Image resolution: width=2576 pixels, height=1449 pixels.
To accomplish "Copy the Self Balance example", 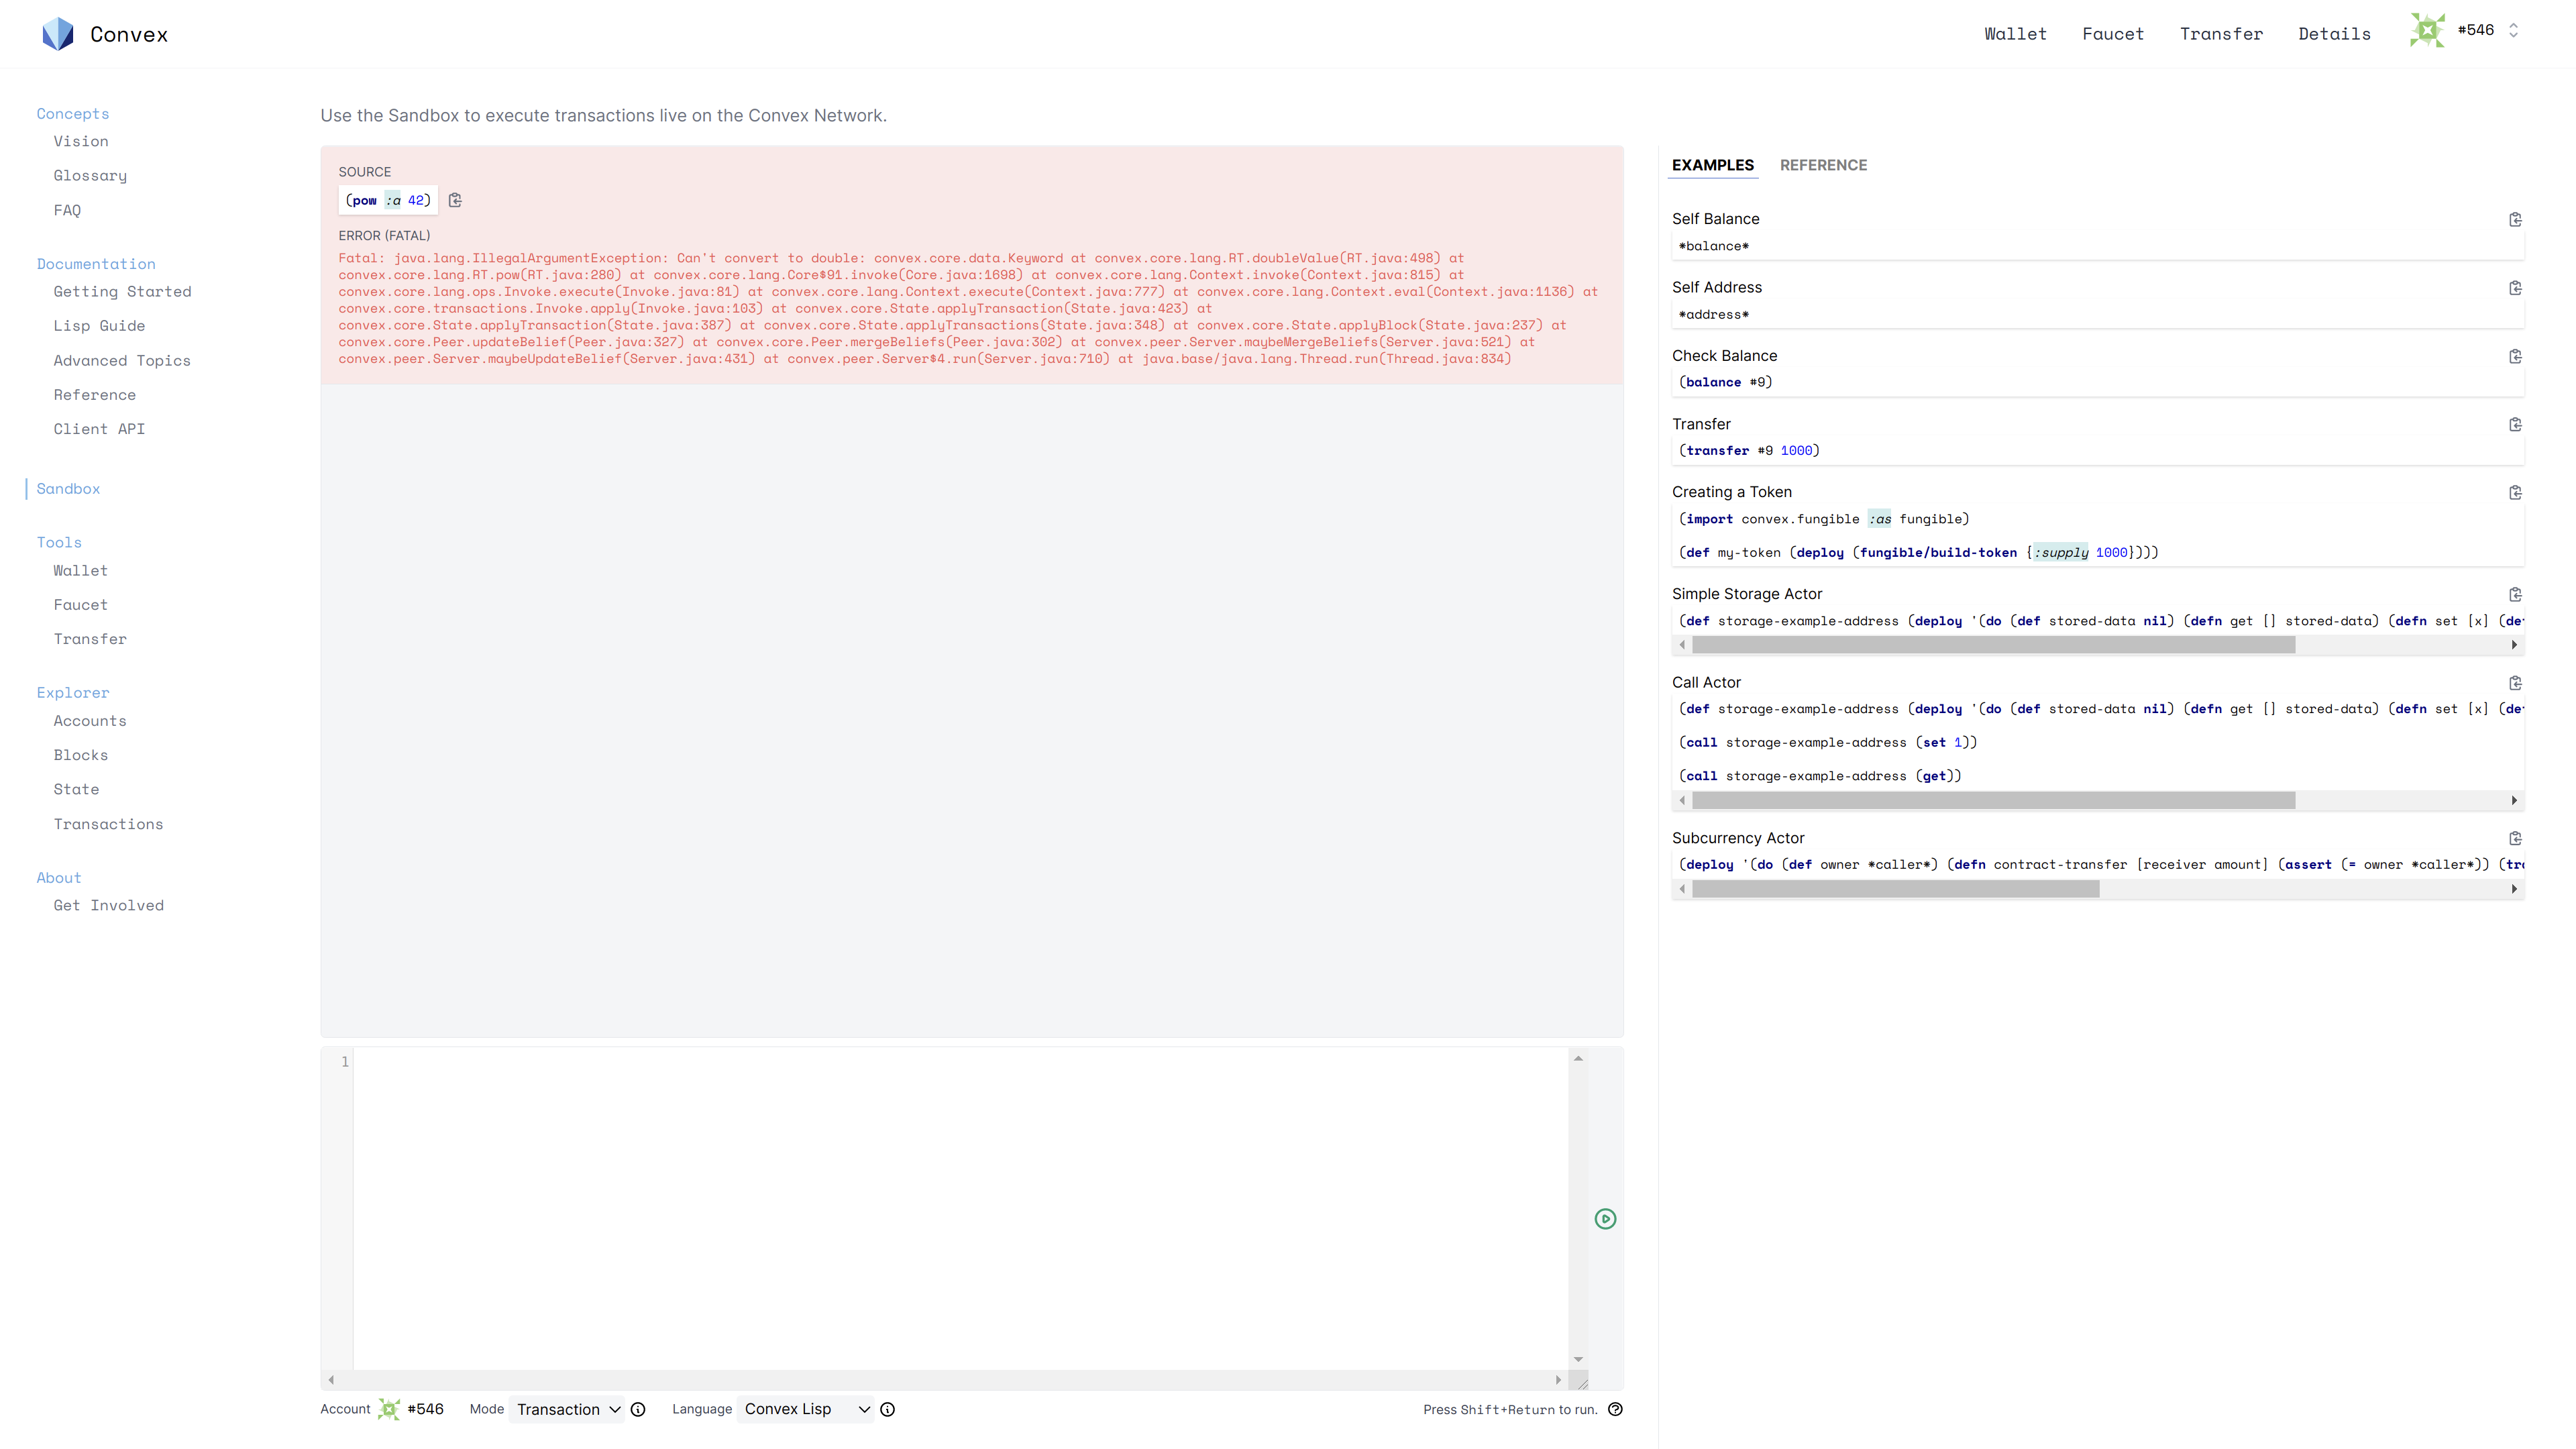I will click(x=2516, y=219).
